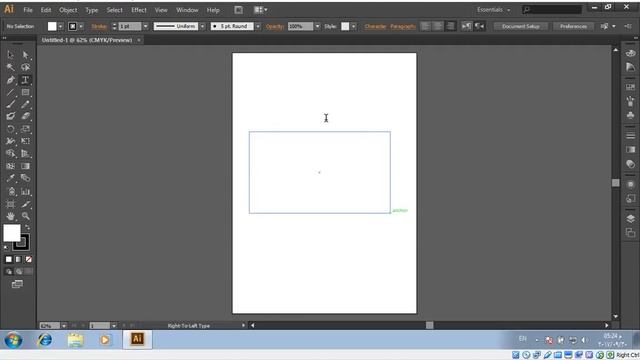Screen dimensions: 640x360
Task: Activate the Free Transform tool
Action: pyautogui.click(x=25, y=141)
